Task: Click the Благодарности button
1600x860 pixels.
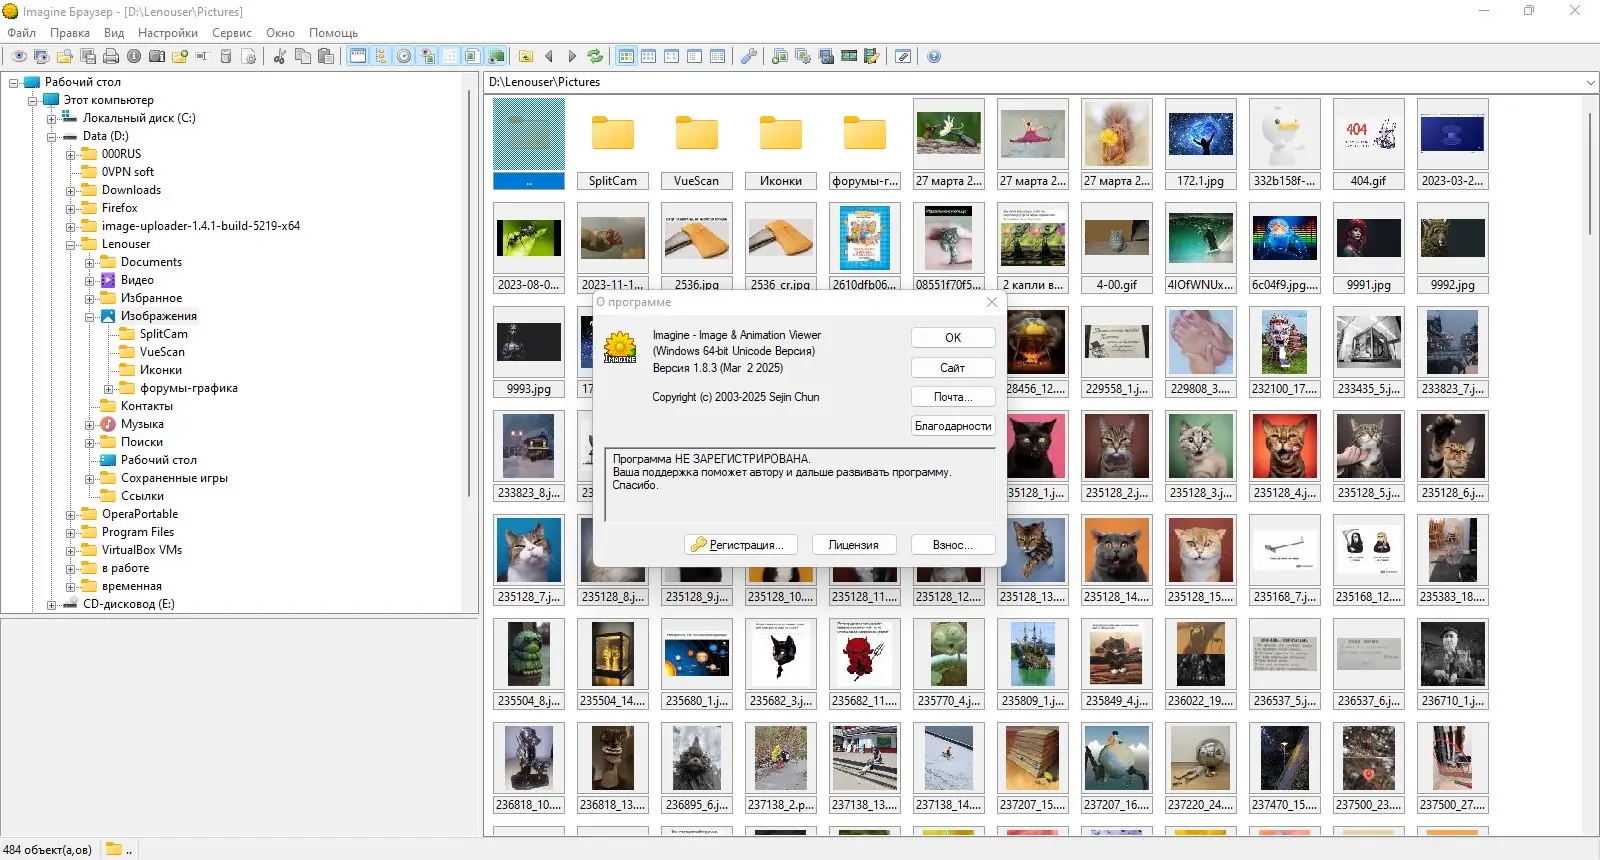Action: coord(953,426)
